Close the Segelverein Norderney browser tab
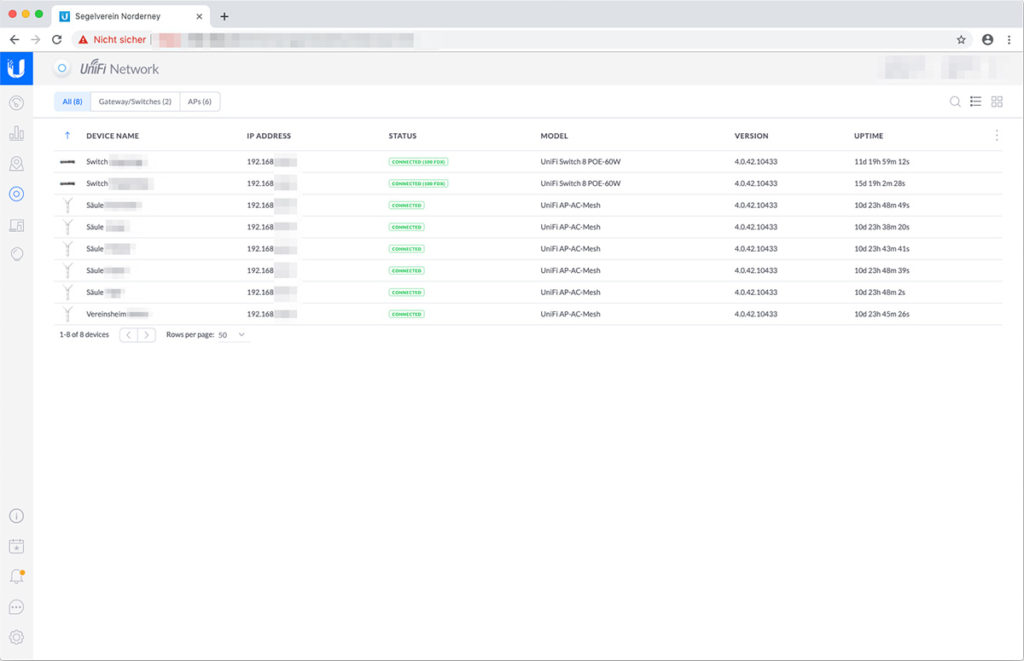The height and width of the screenshot is (661, 1024). [x=199, y=16]
